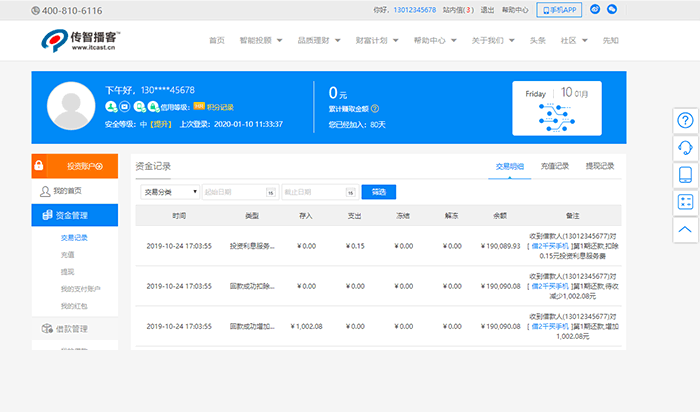700x412 pixels.
Task: Click the Weibo icon in top bar
Action: coord(596,9)
